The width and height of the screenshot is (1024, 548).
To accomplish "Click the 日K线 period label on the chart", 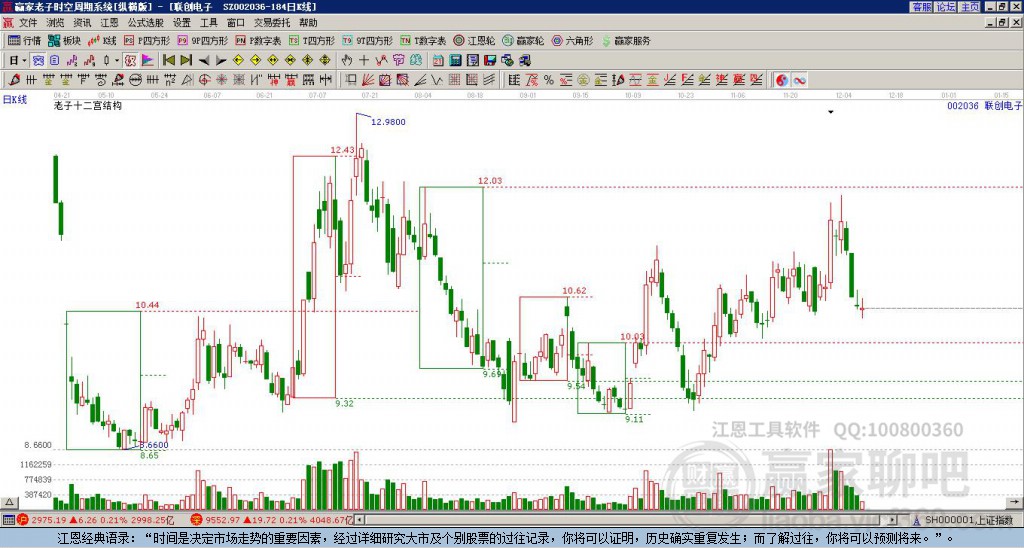I will click(x=15, y=100).
